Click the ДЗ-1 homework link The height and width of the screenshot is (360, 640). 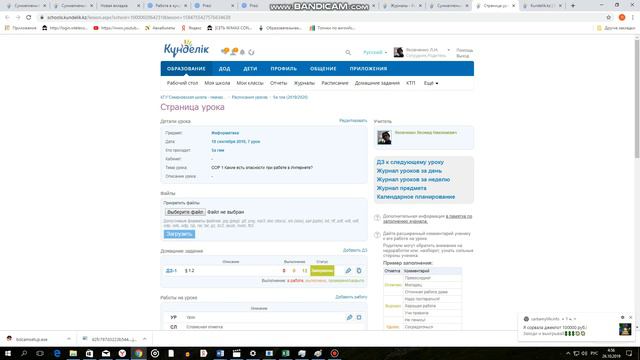pyautogui.click(x=171, y=271)
